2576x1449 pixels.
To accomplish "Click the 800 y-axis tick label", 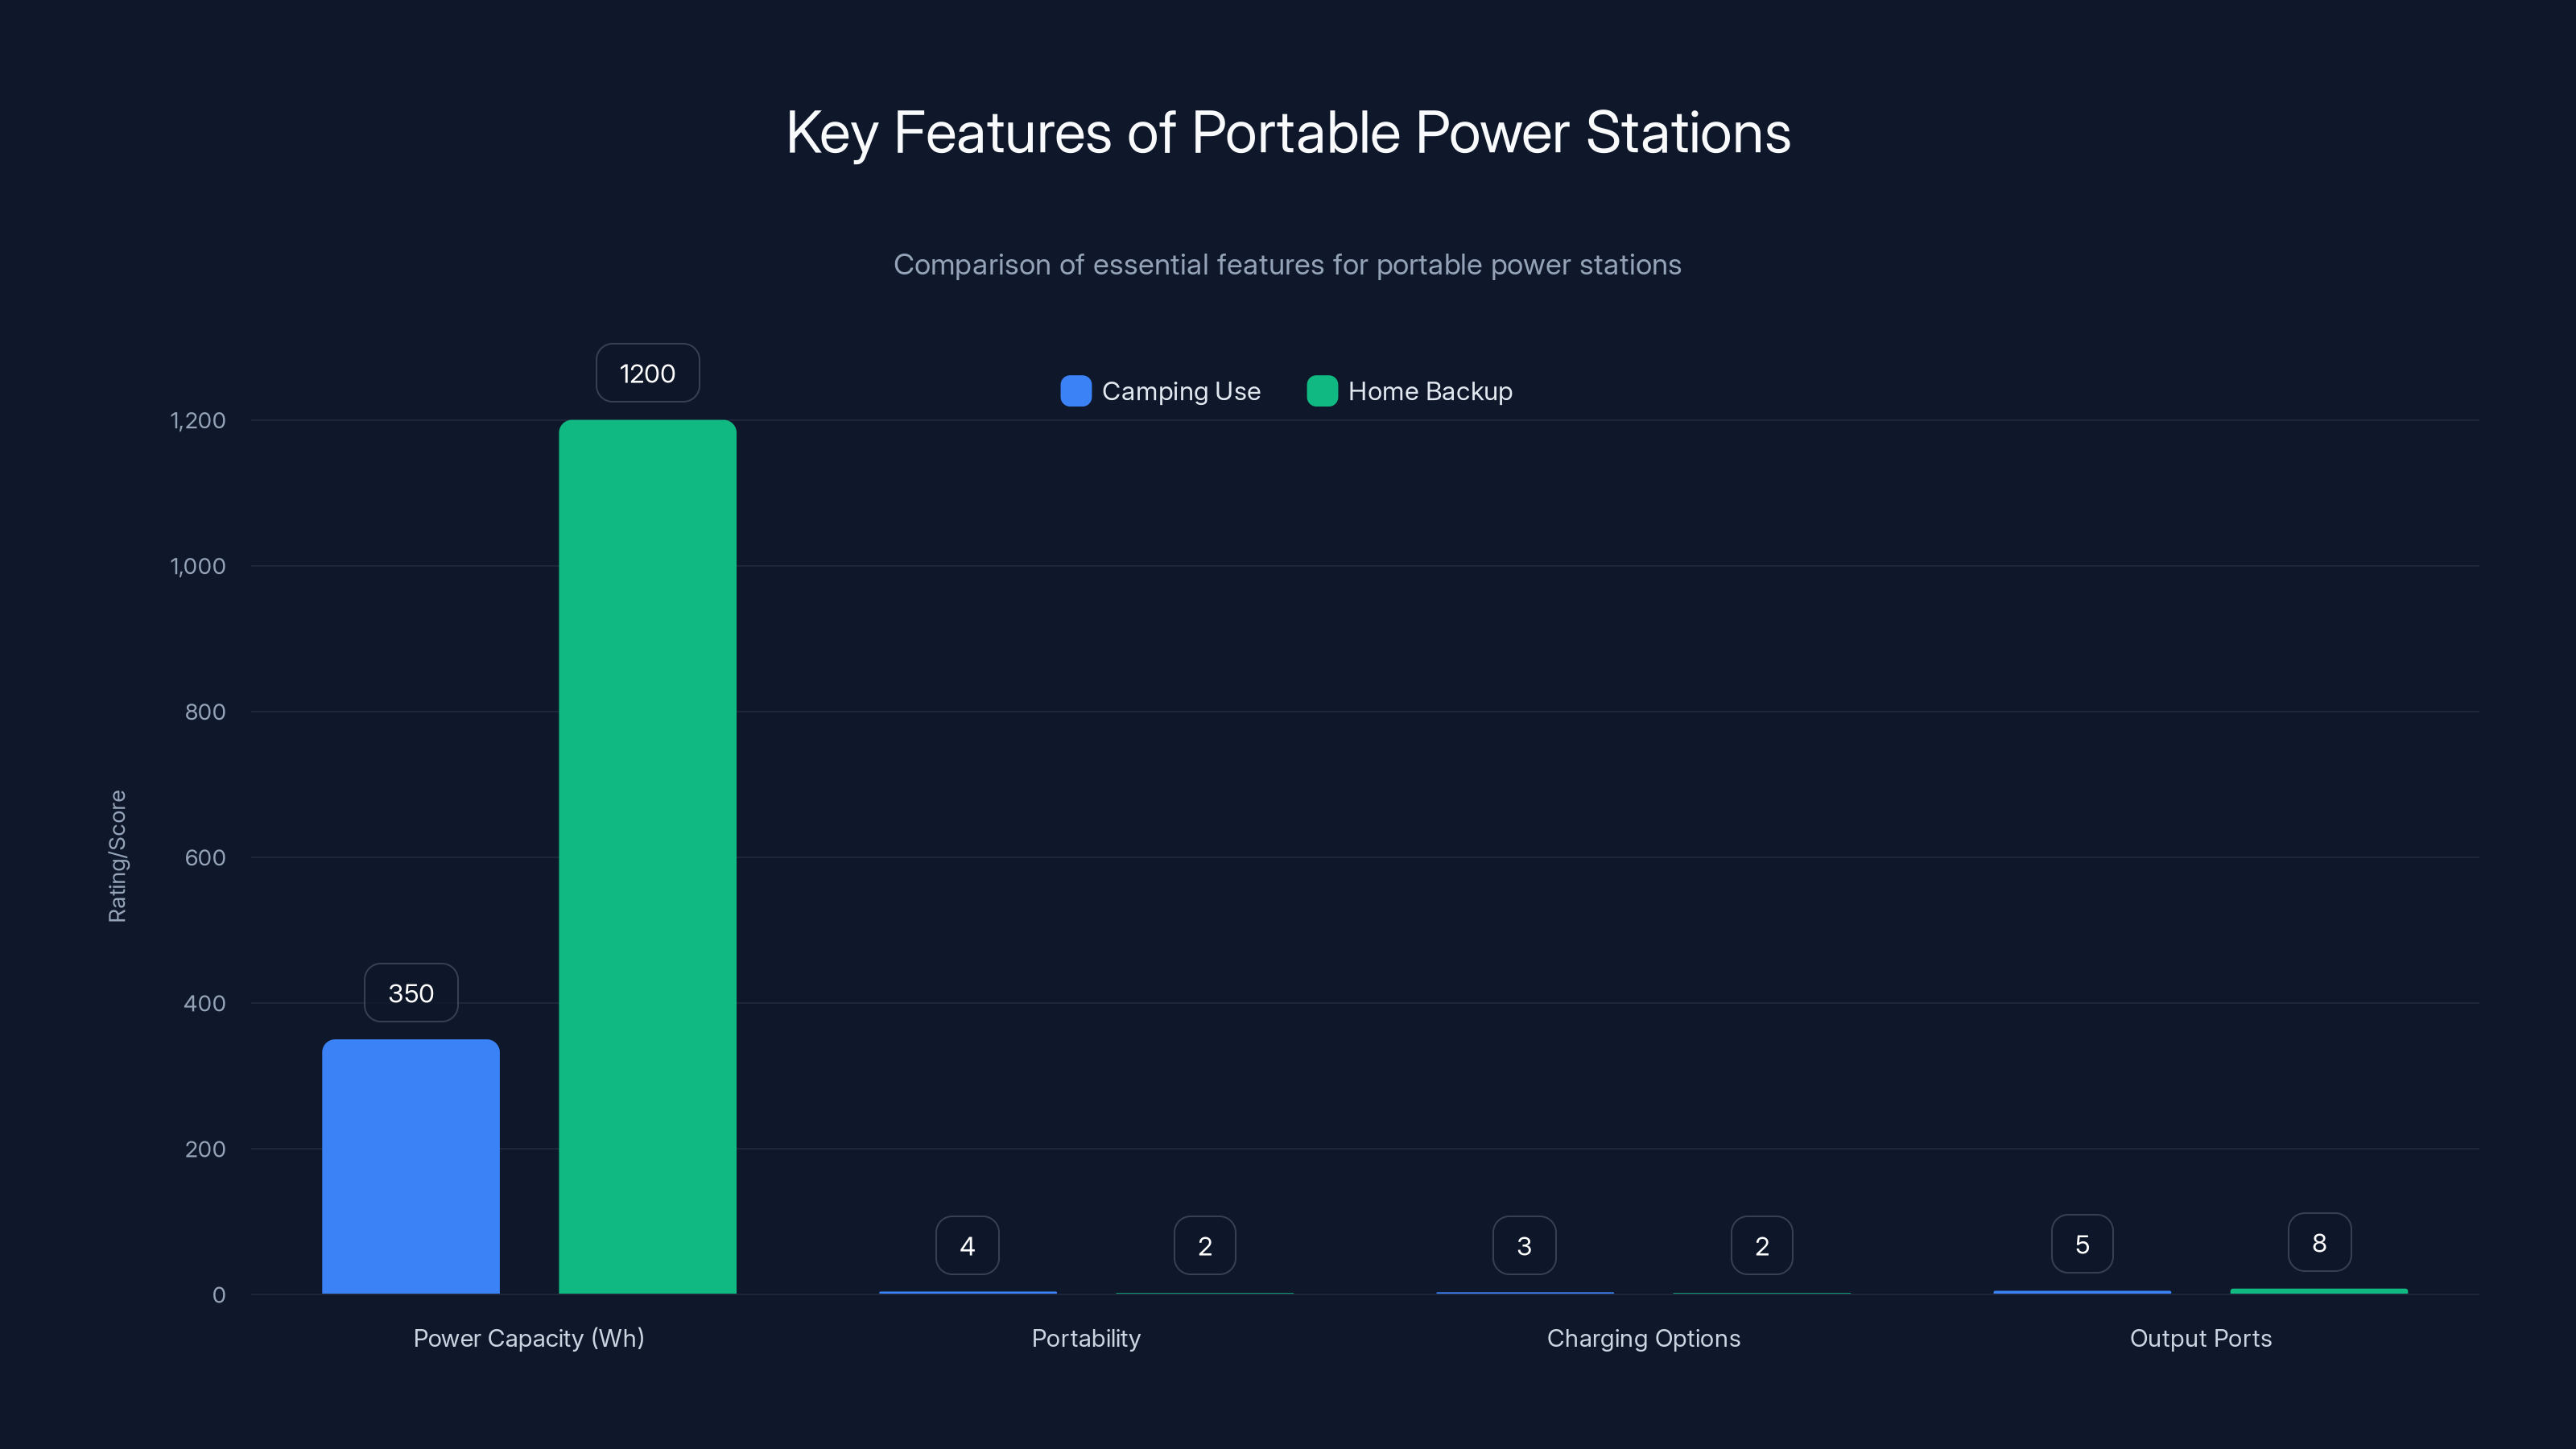I will click(205, 712).
